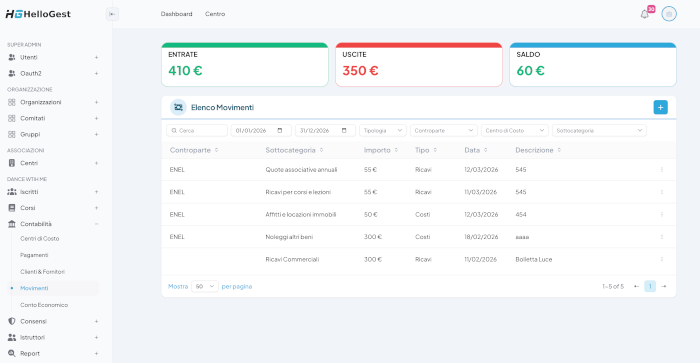This screenshot has width=700, height=363.
Task: Open the Tipologia filter dropdown
Action: (x=383, y=130)
